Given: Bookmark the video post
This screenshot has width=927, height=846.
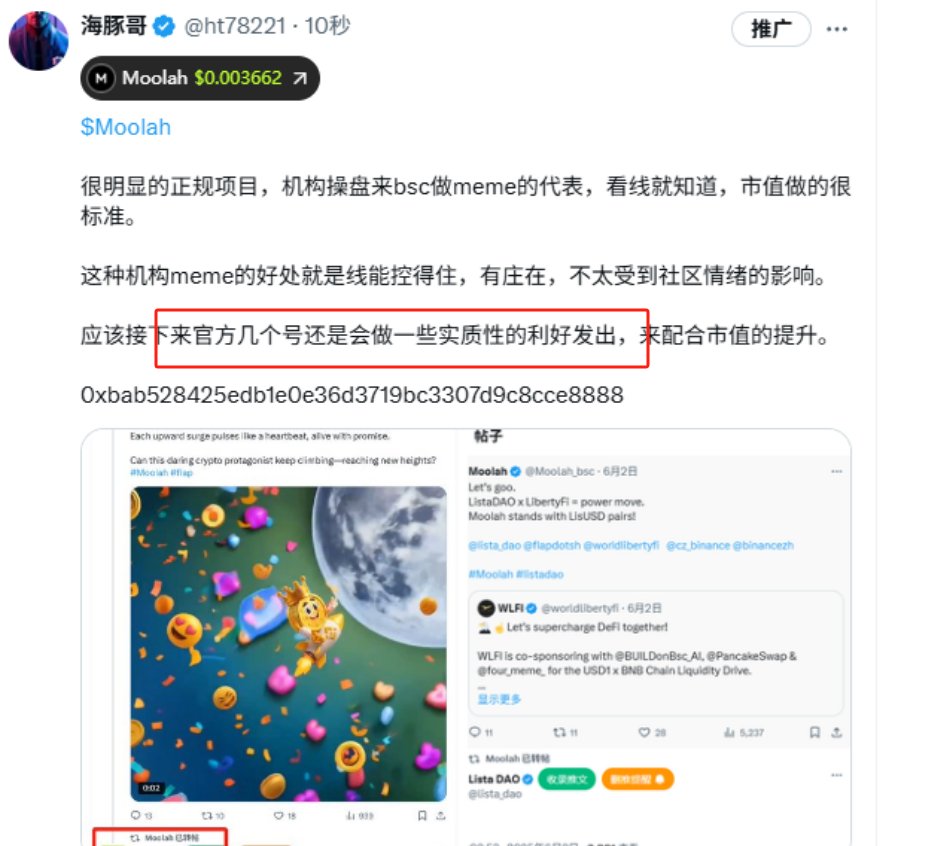Looking at the screenshot, I should coord(422,815).
